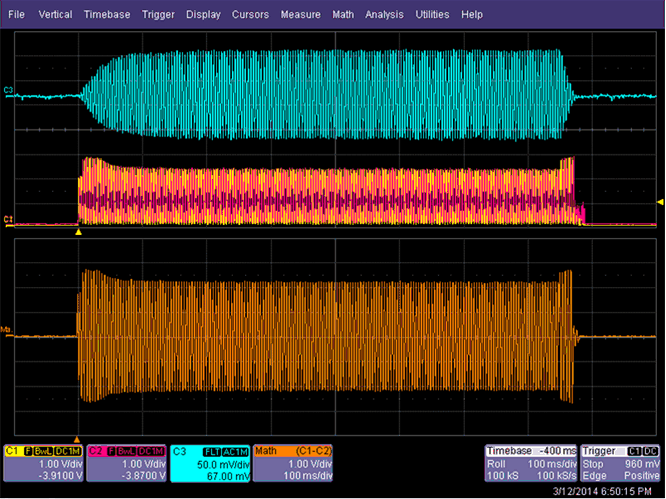666x499 pixels.
Task: Expand the Trigger menu
Action: pos(158,15)
